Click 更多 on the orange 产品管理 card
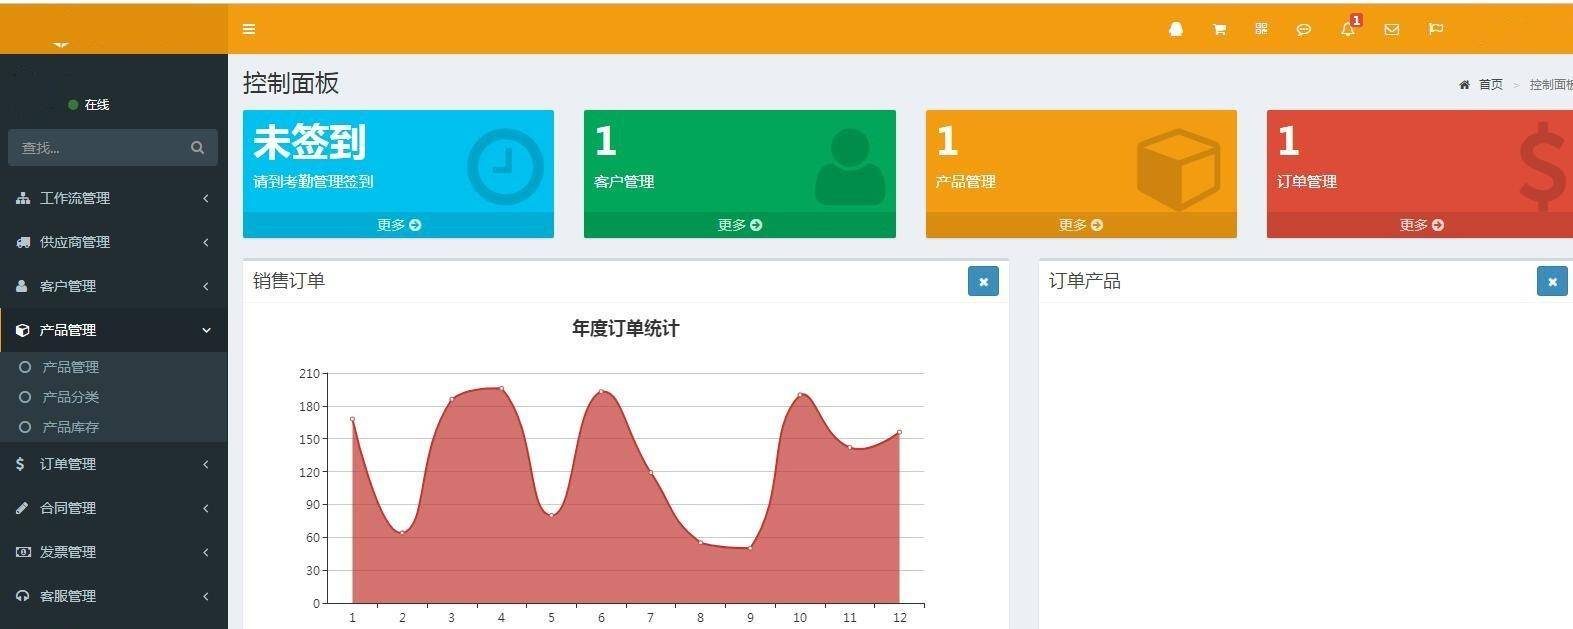1573x629 pixels. coord(1081,225)
